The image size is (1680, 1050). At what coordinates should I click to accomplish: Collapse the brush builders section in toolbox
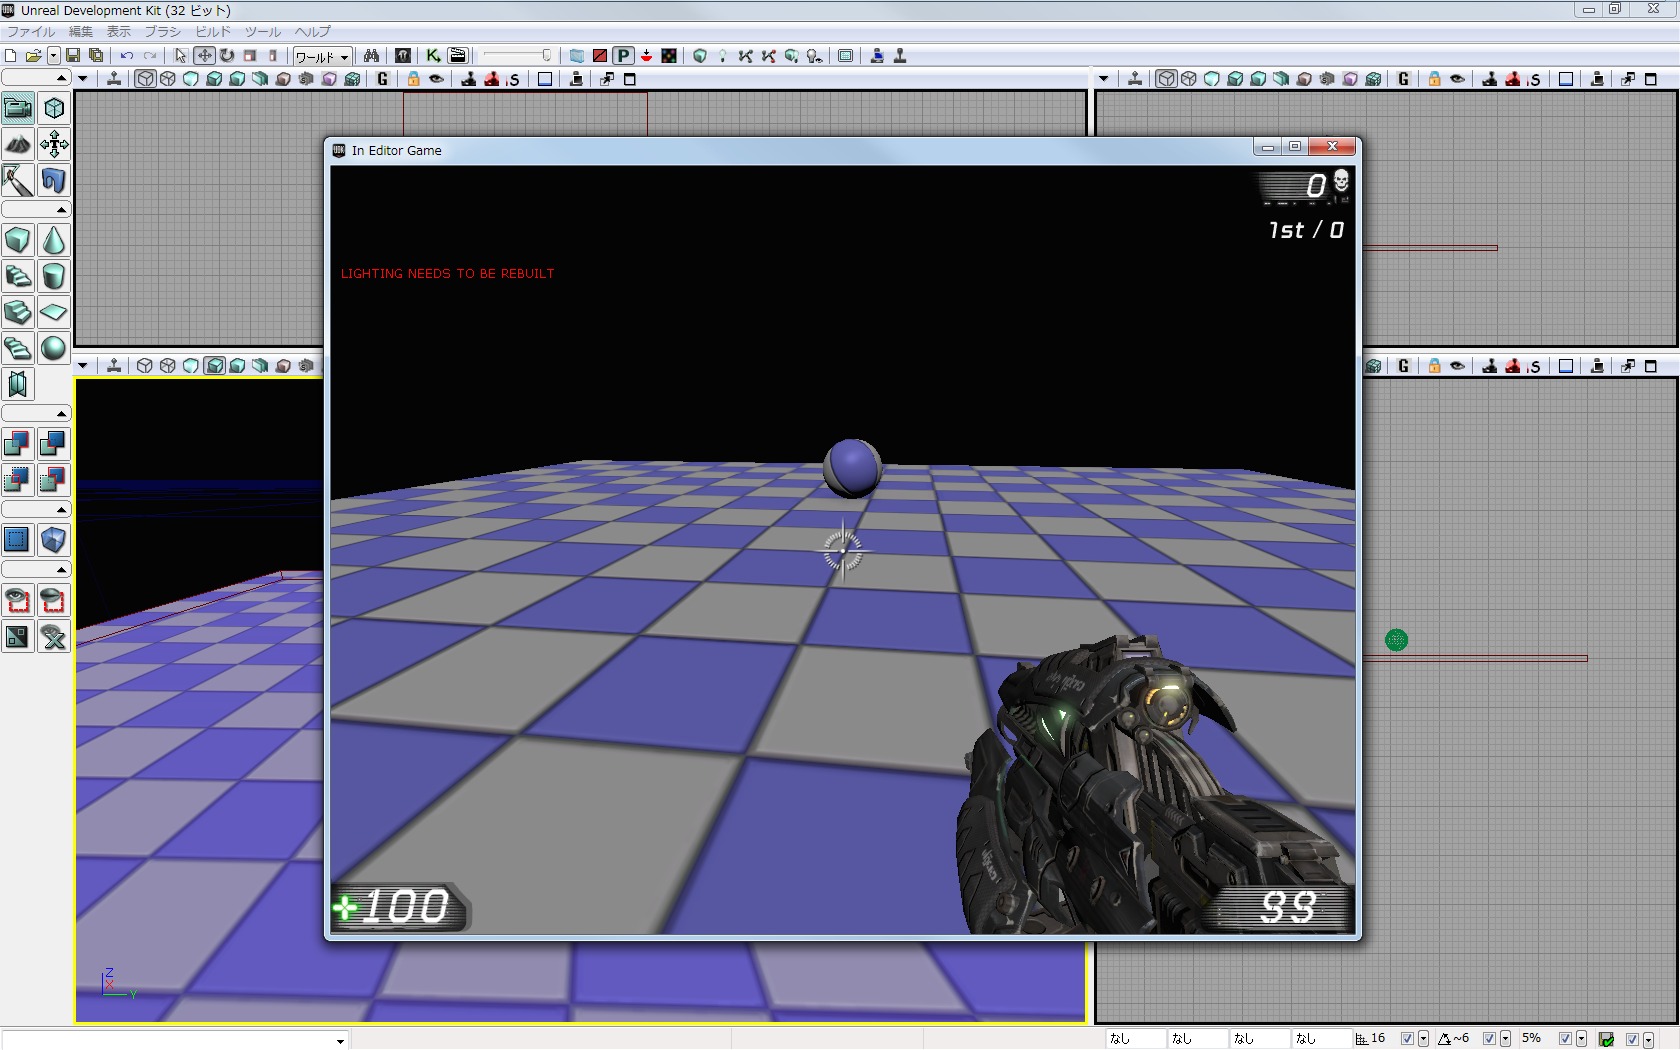coord(61,210)
